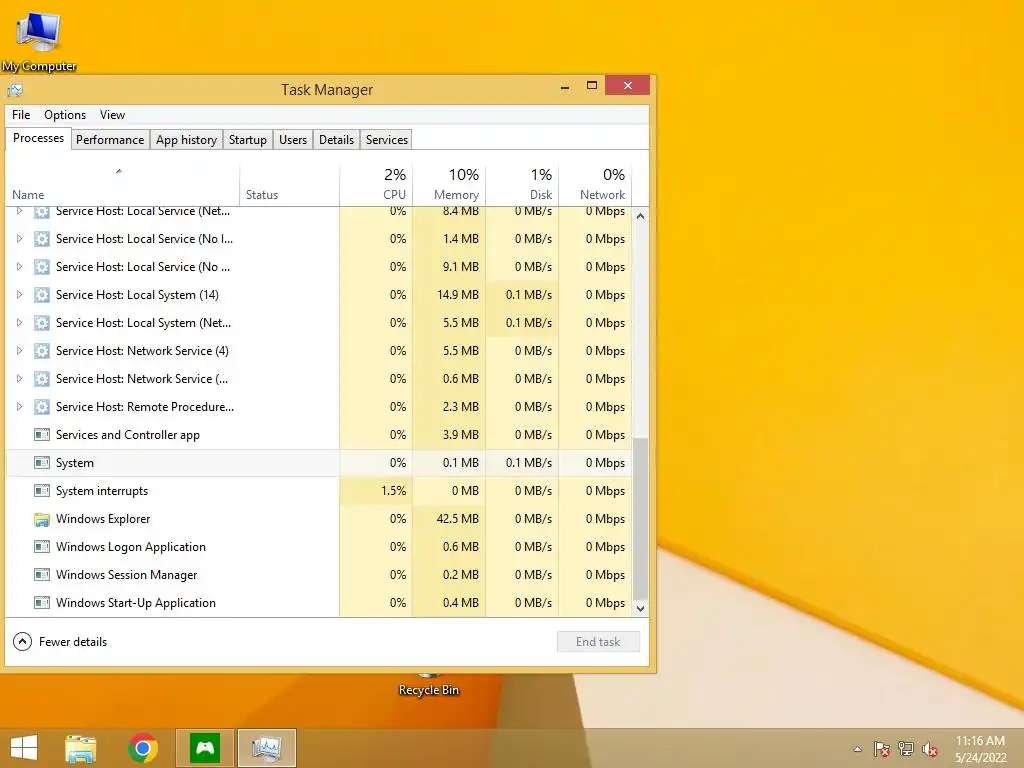Open the View menu
The height and width of the screenshot is (768, 1024).
click(x=112, y=115)
